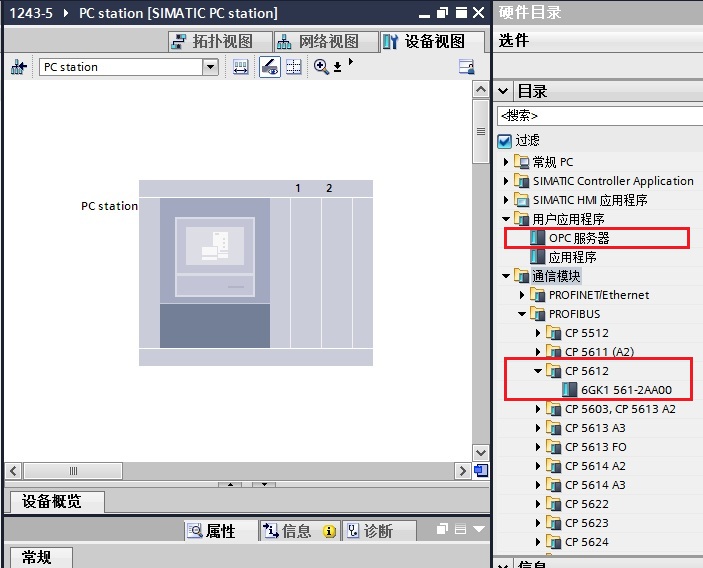This screenshot has width=703, height=568.
Task: Click the show address labels toolbar icon
Action: pos(241,67)
